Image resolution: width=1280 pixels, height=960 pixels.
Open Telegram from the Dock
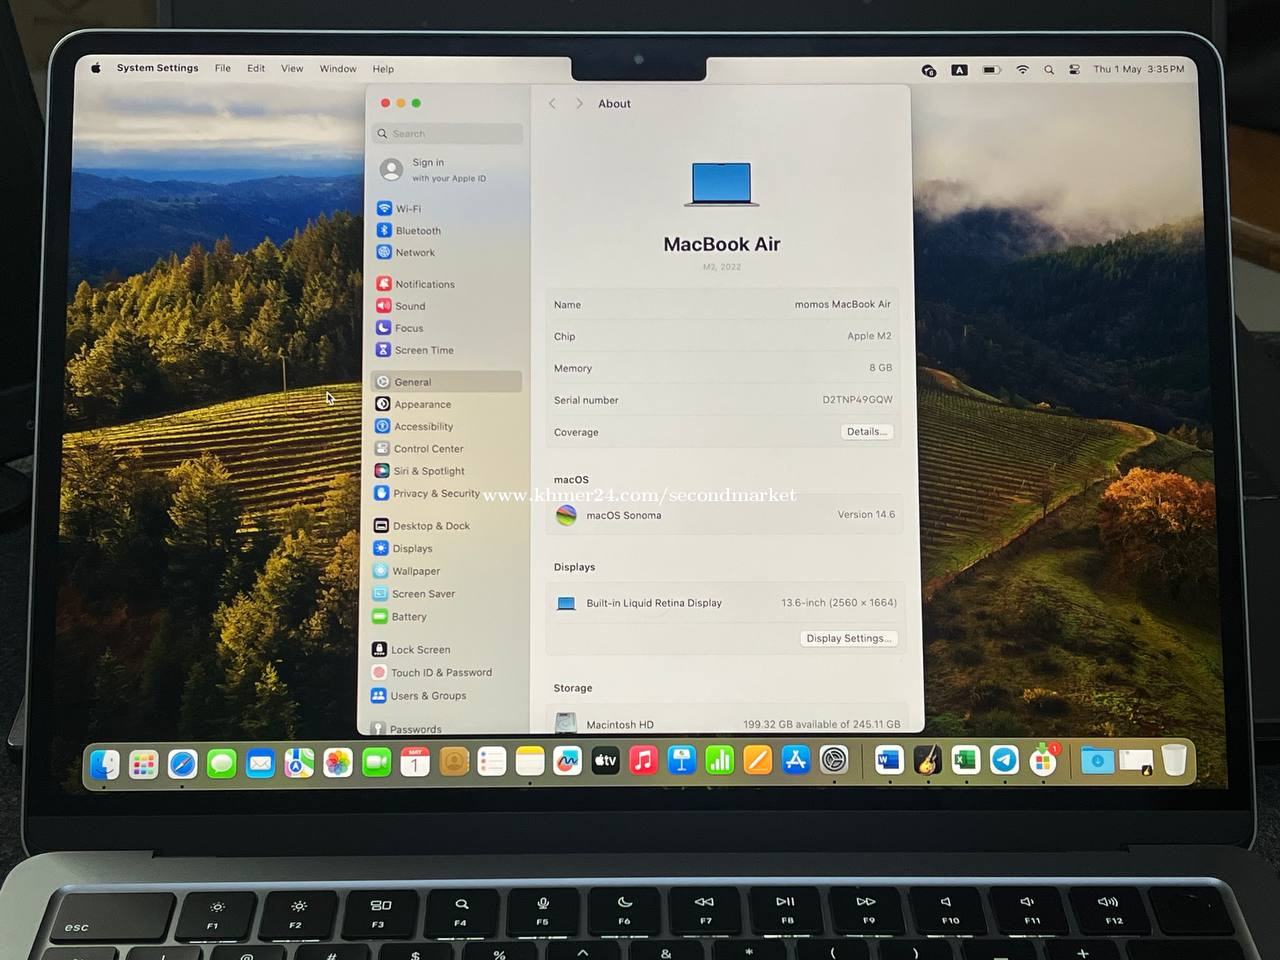[x=1004, y=760]
